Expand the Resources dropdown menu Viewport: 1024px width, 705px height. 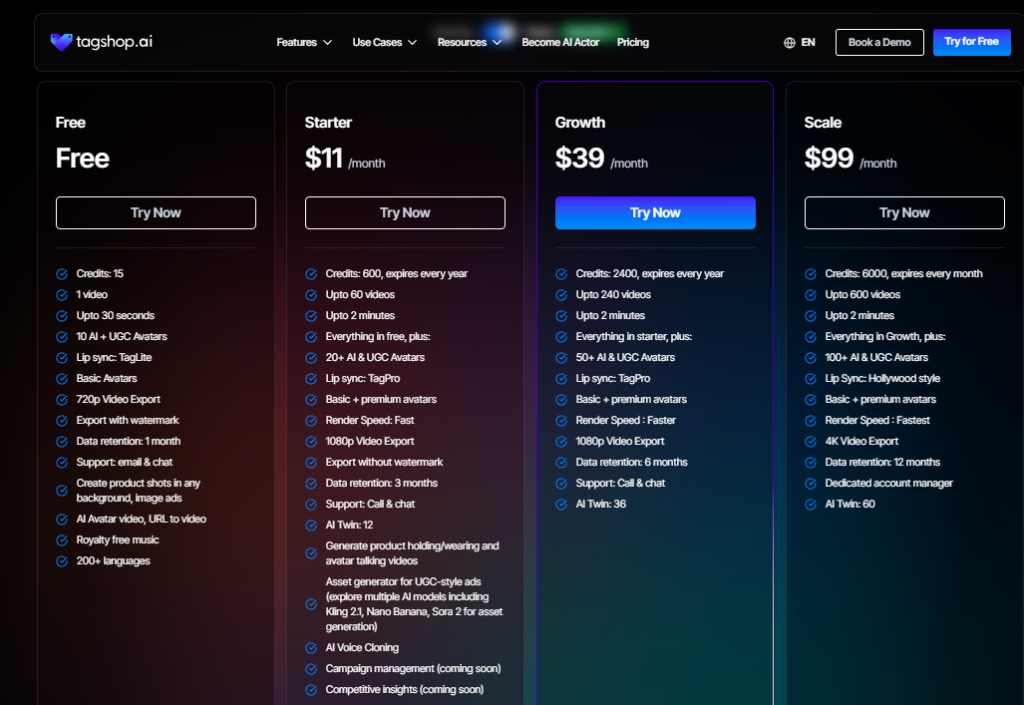(x=469, y=43)
